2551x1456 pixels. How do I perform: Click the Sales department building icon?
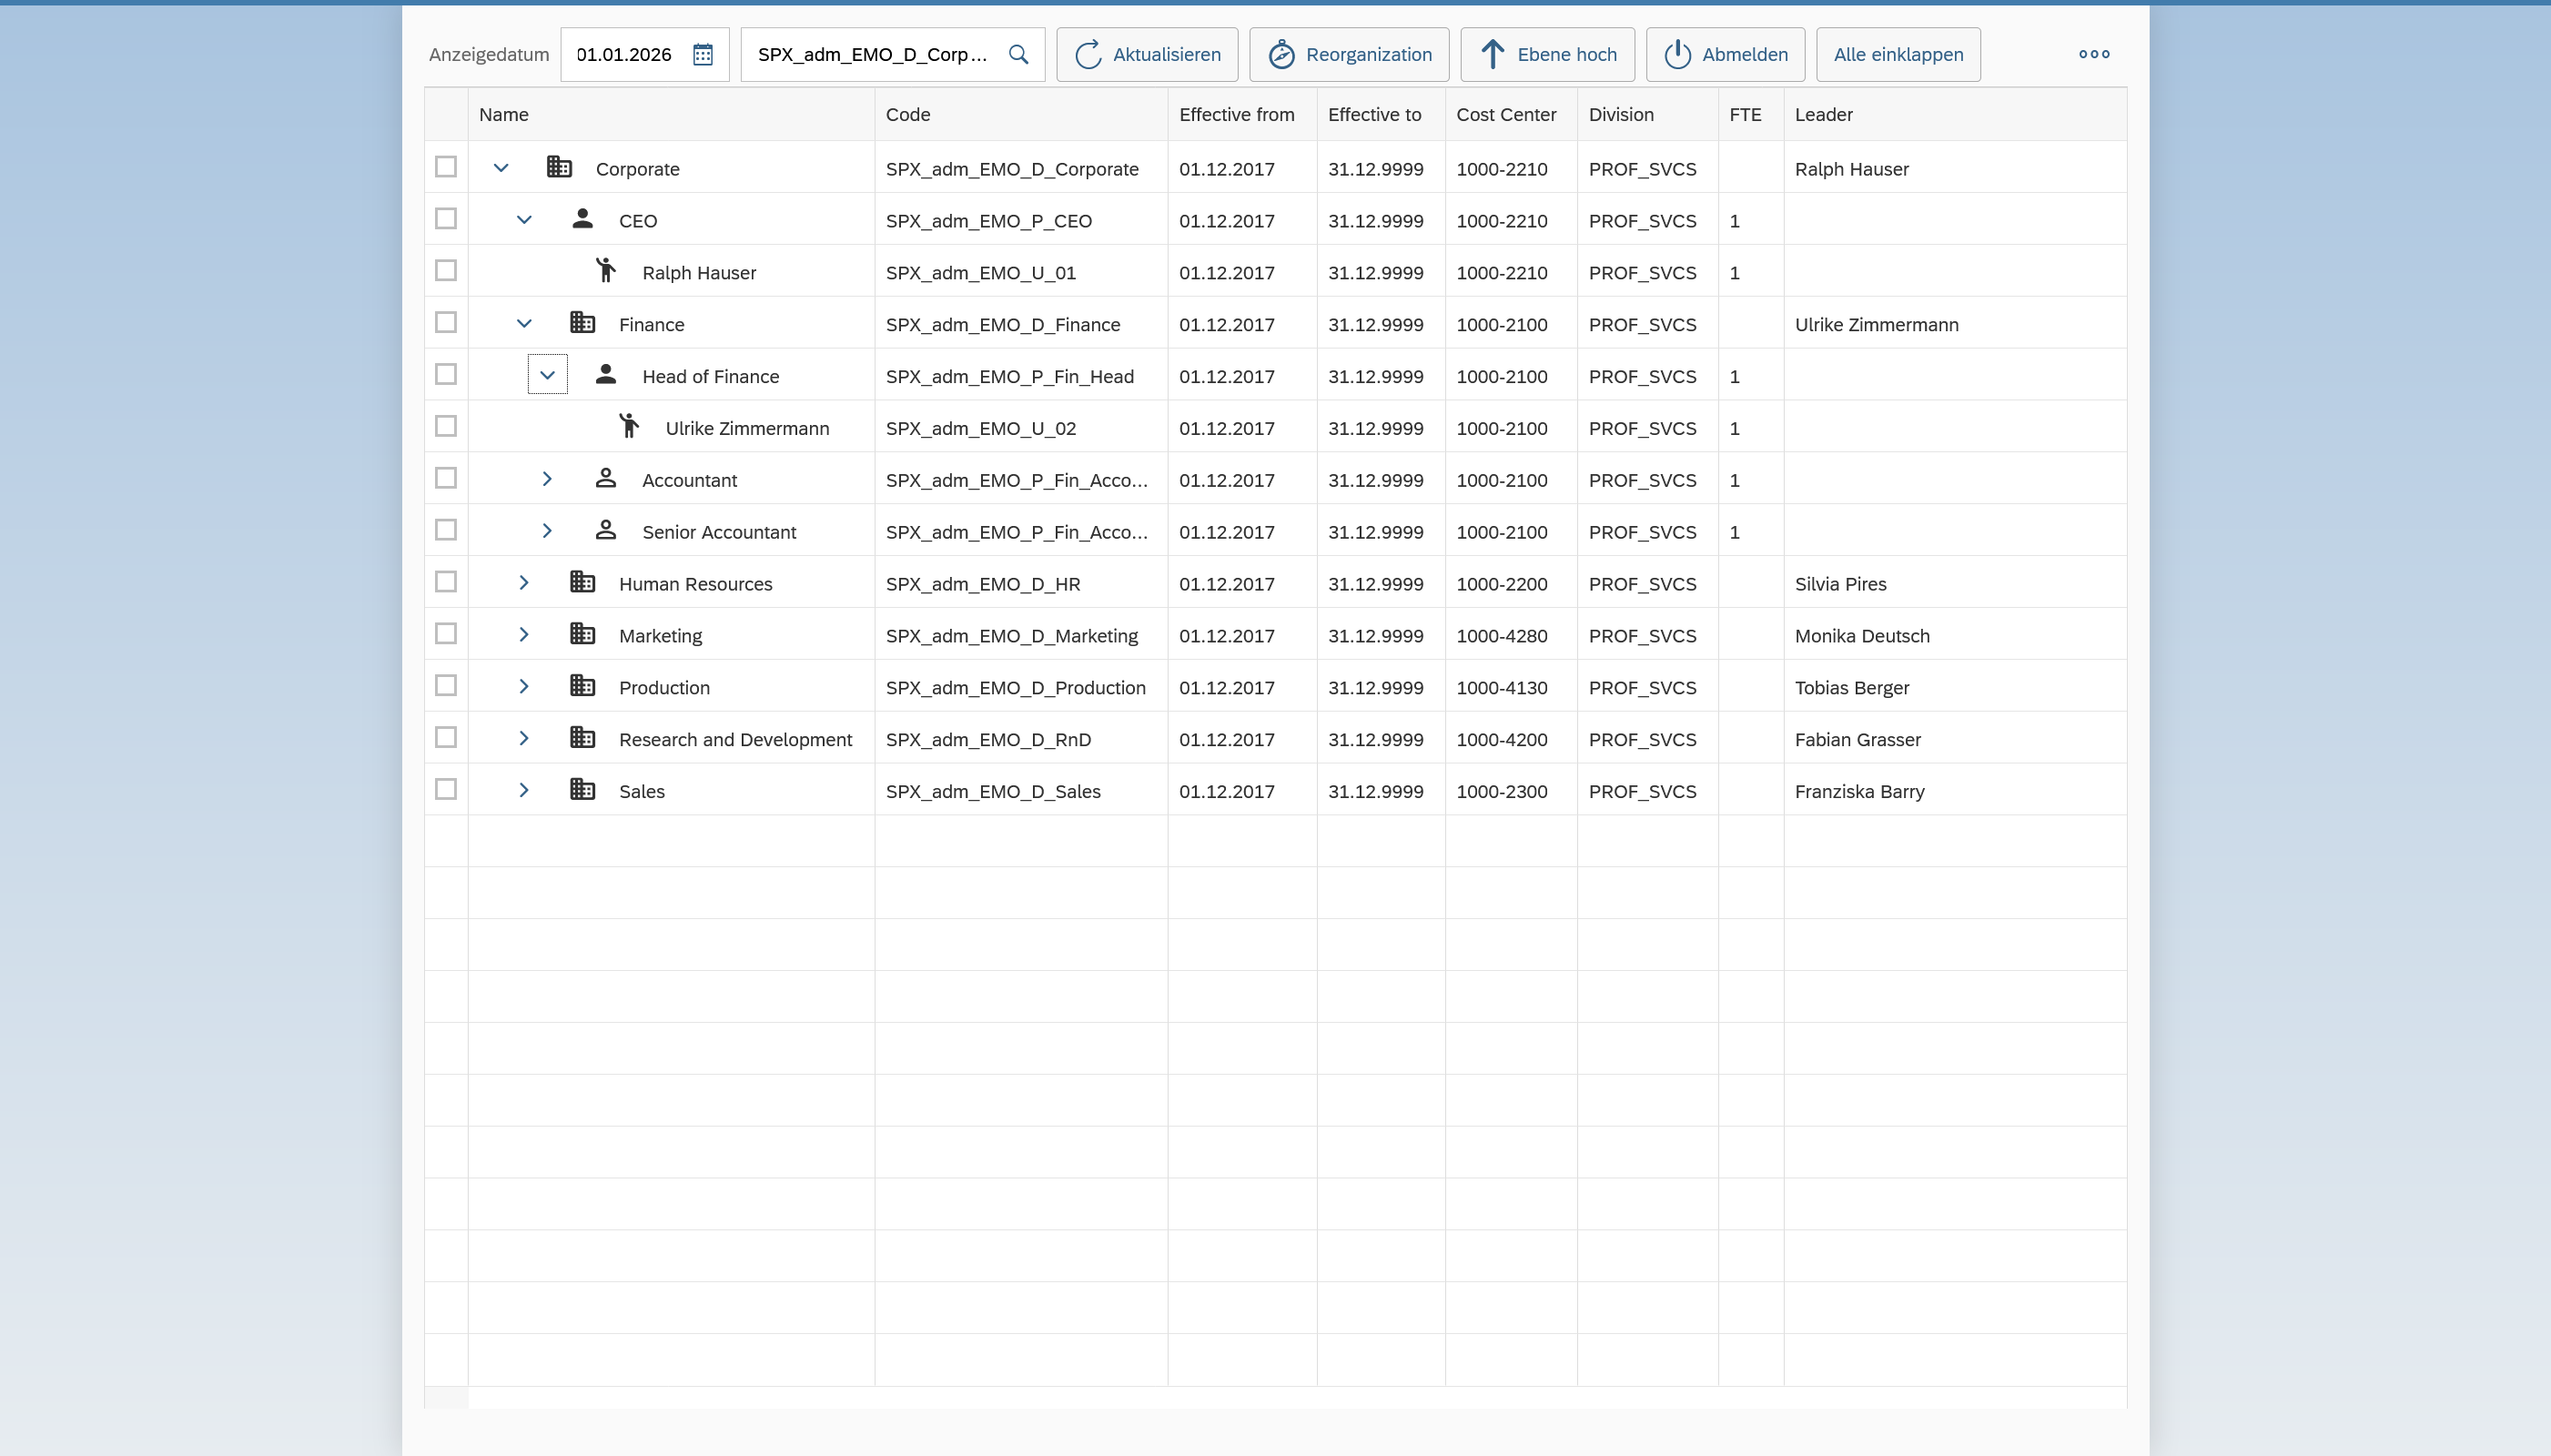click(582, 789)
